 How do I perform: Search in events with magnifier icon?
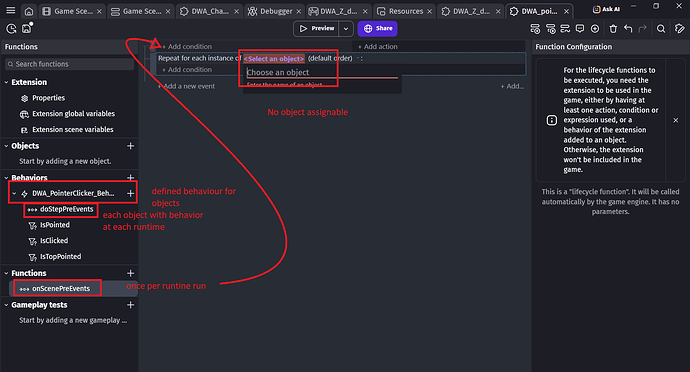coord(661,29)
